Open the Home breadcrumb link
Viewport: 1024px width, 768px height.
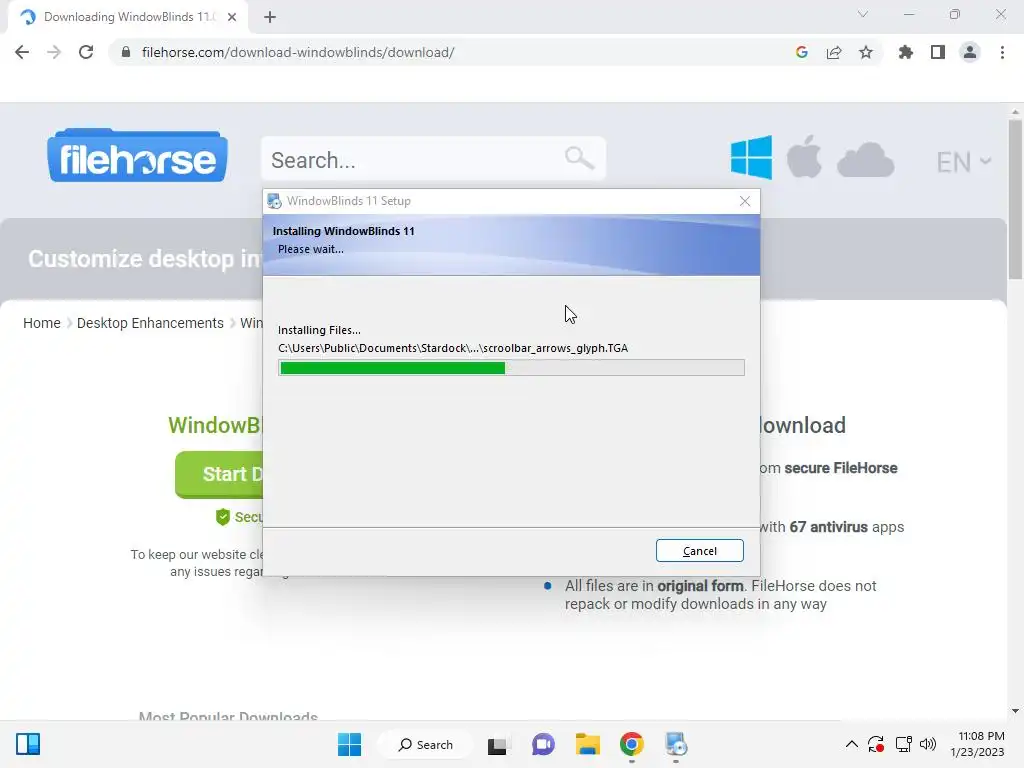coord(42,323)
